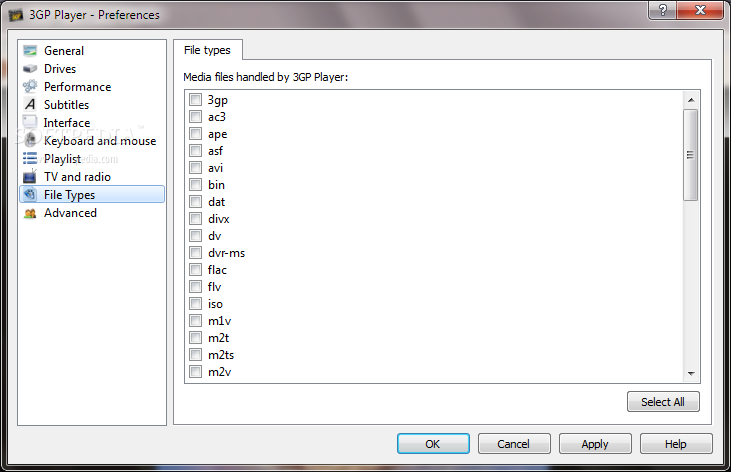Click the Drives disk icon

[30, 69]
